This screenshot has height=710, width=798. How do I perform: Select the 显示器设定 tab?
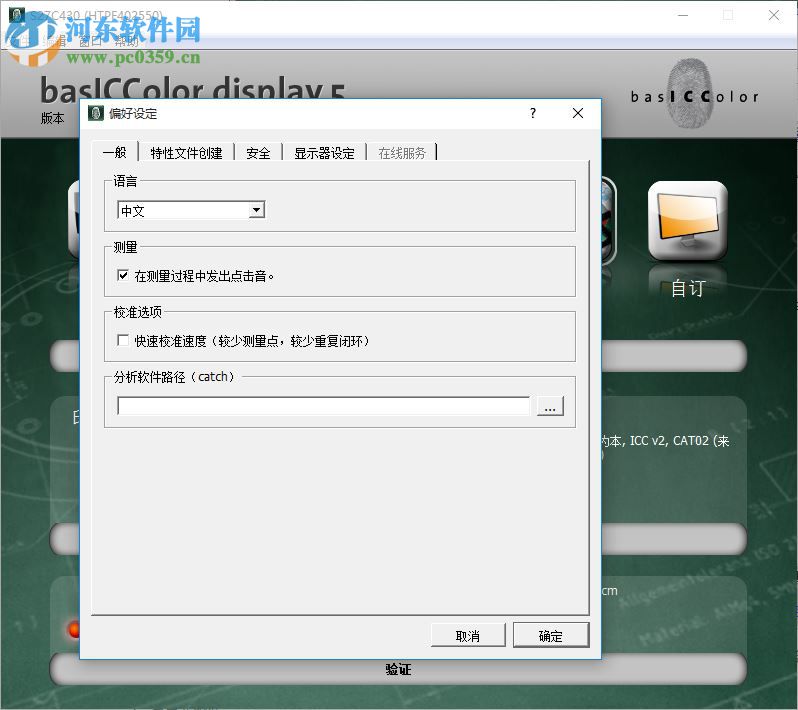click(x=324, y=153)
